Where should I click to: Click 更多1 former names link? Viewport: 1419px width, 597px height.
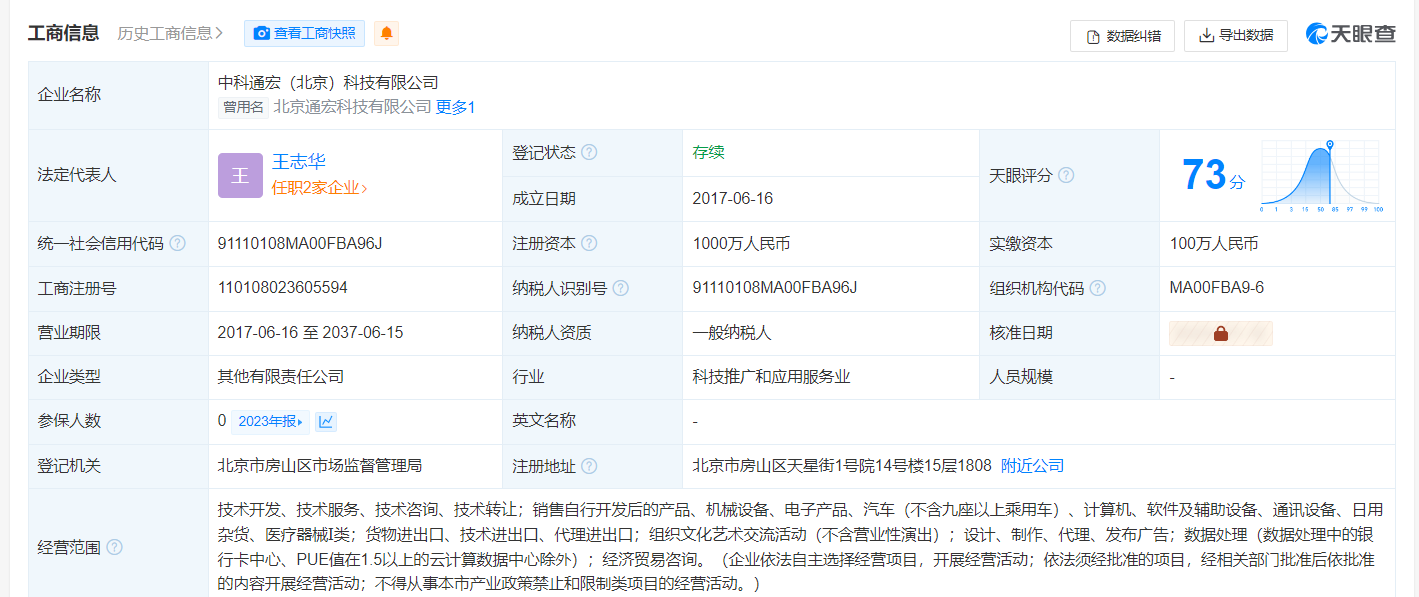455,107
